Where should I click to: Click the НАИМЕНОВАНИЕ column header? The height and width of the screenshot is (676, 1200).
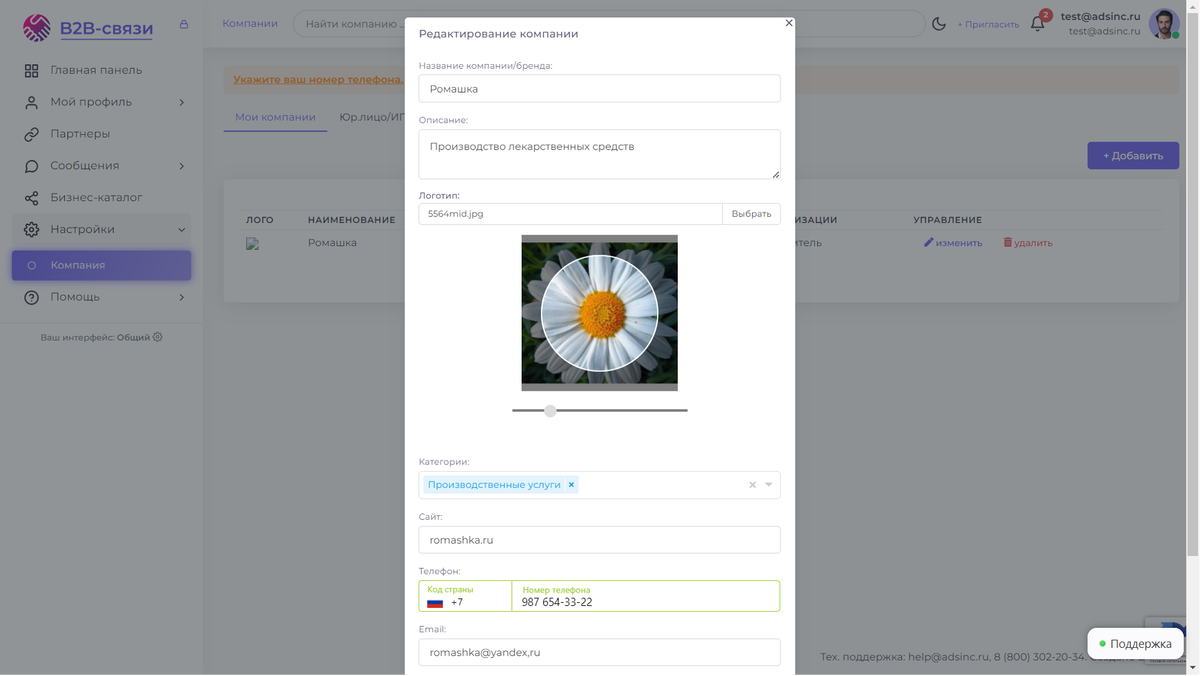point(351,220)
